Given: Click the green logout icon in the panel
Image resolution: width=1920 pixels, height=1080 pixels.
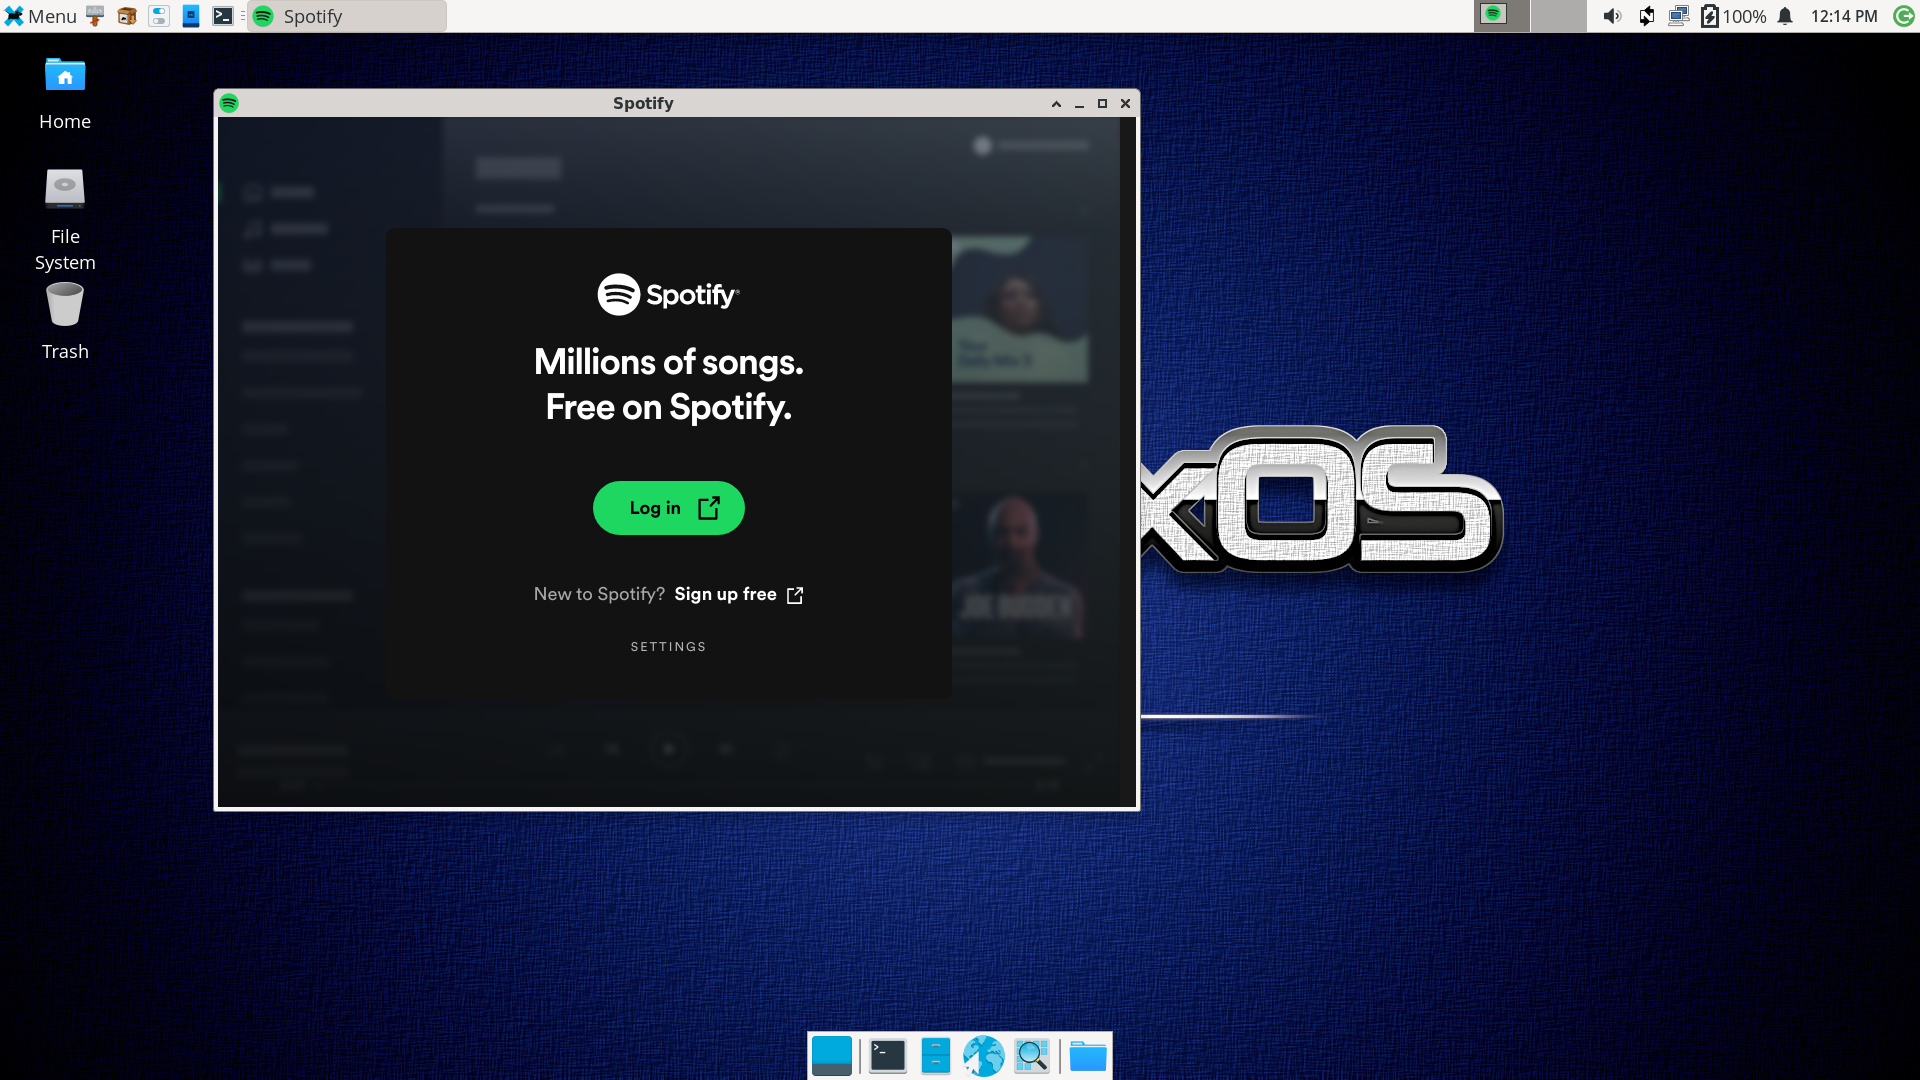Looking at the screenshot, I should point(1904,16).
